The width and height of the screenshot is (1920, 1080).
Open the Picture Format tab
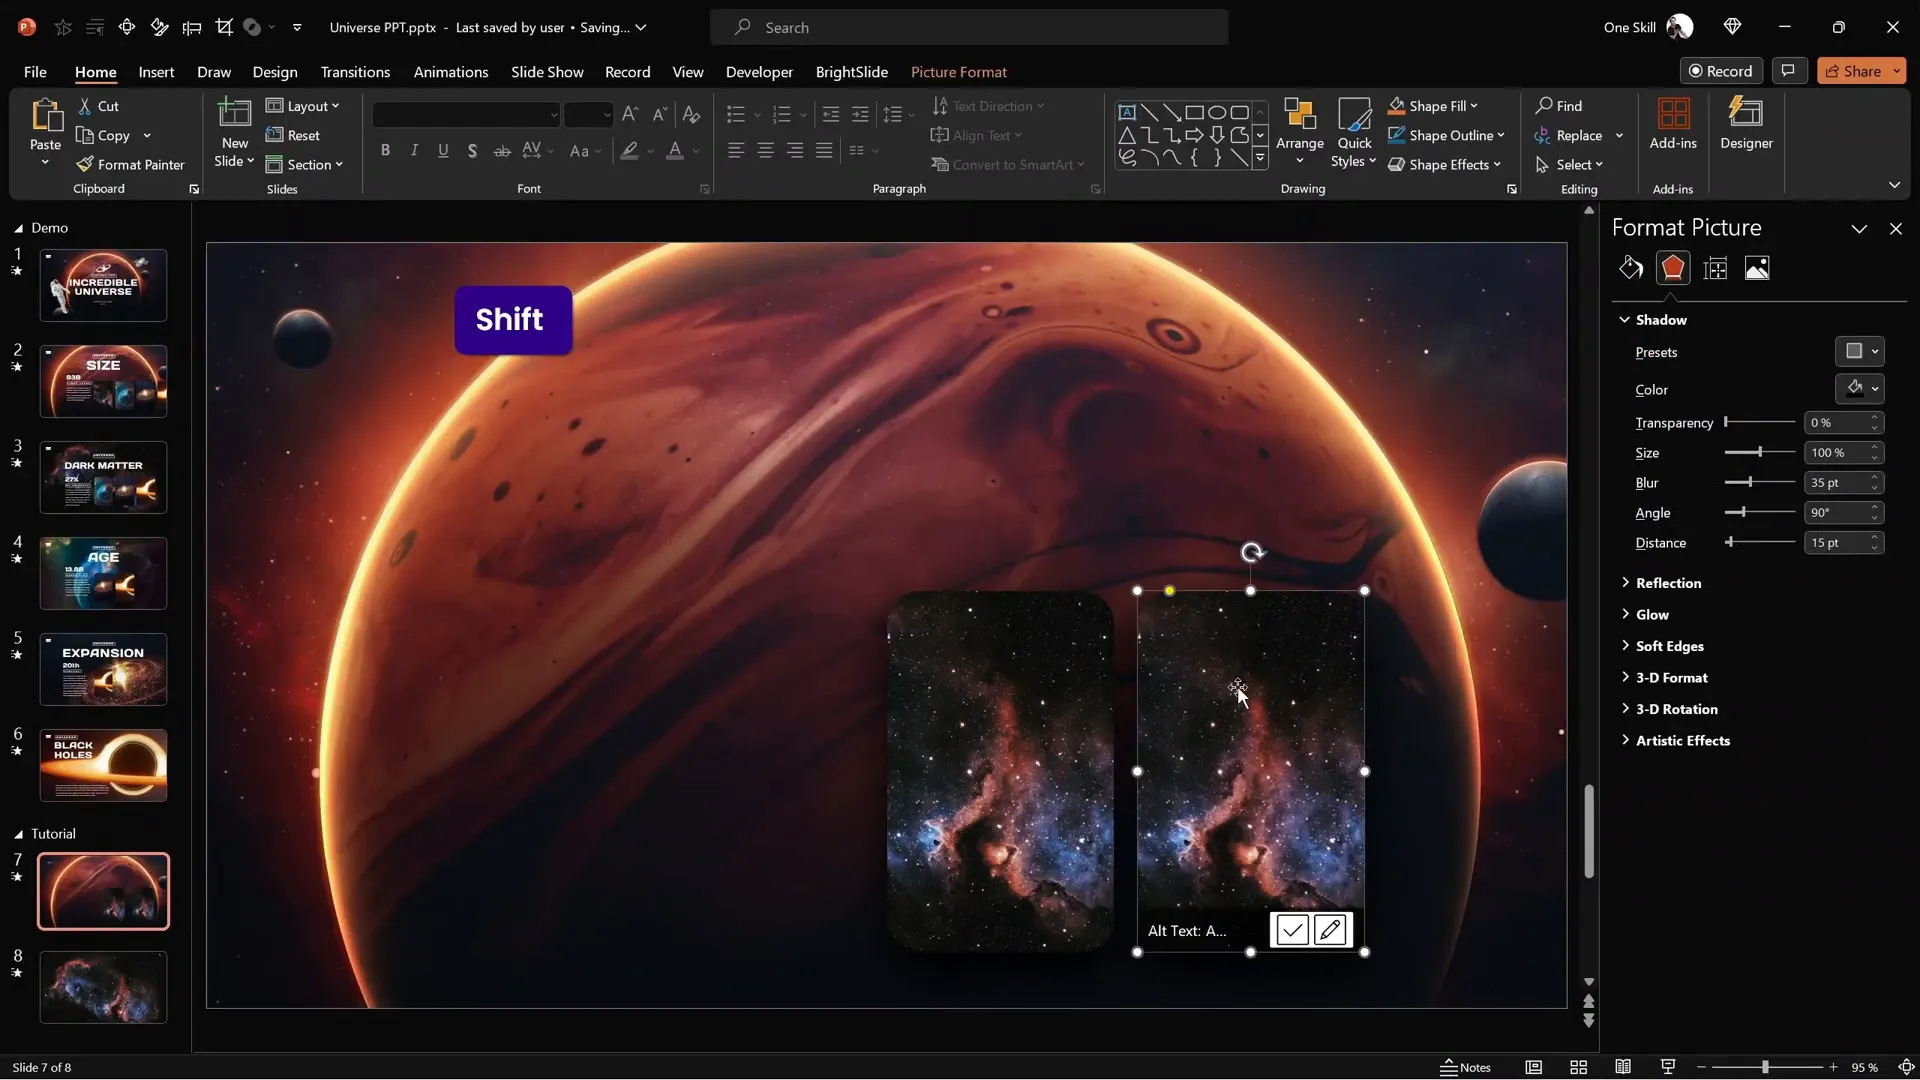coord(959,72)
